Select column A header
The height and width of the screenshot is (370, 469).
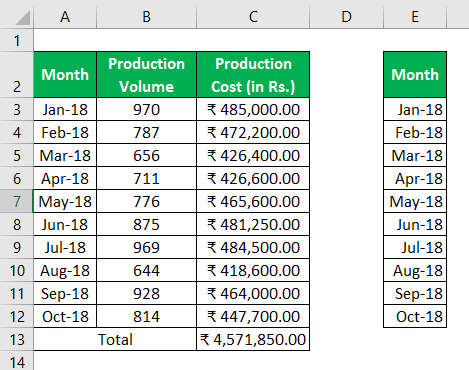65,17
